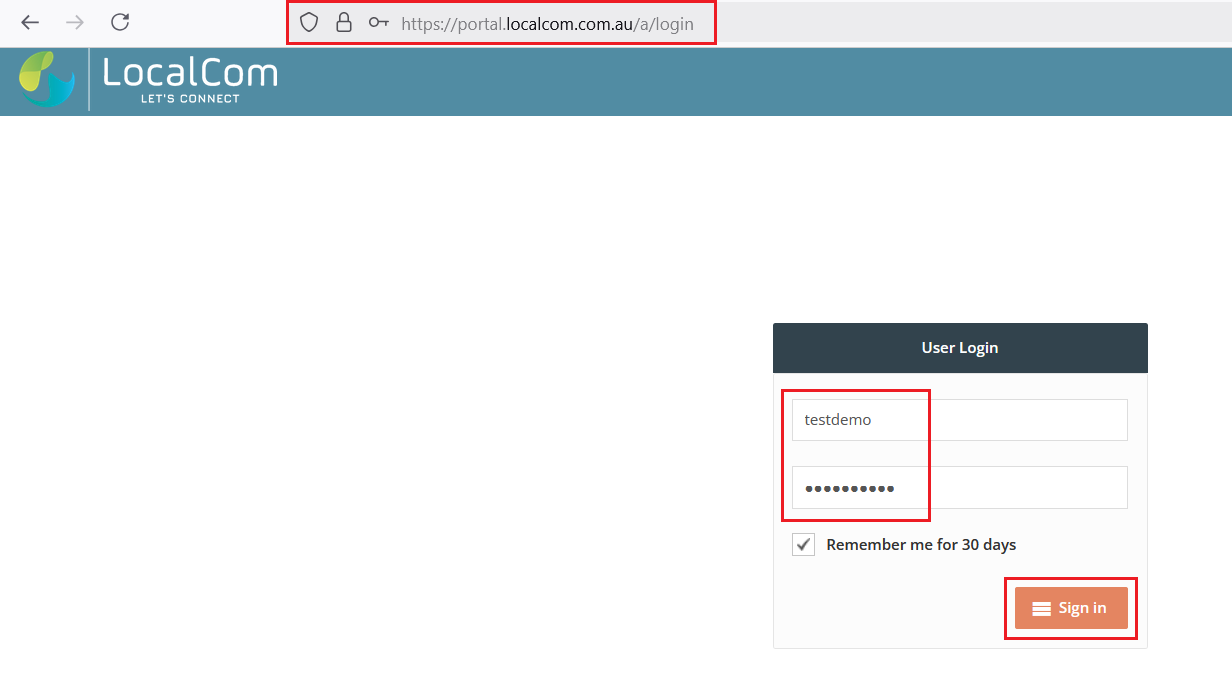Click the LocalCom green-blue logo emblem
Image resolution: width=1232 pixels, height=689 pixels.
point(47,79)
